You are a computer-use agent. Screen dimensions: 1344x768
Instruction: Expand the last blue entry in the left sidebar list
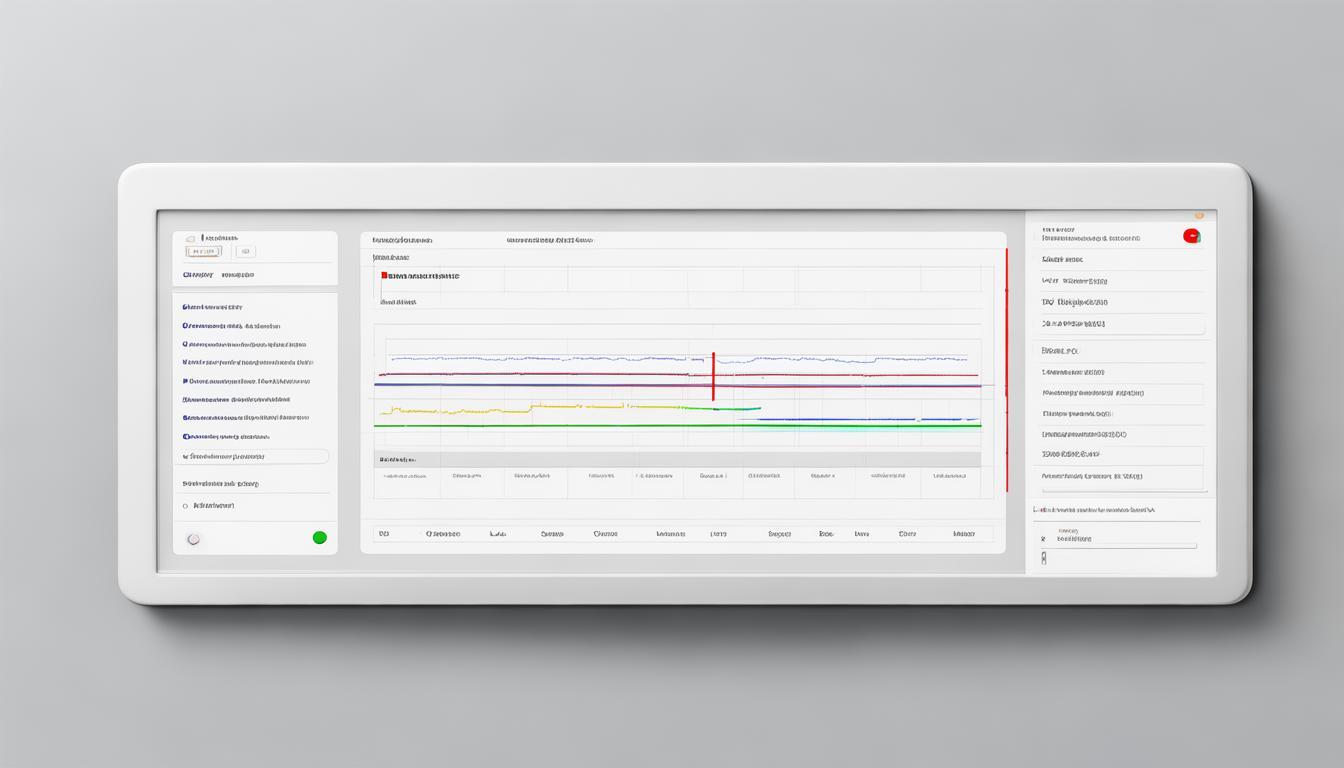pos(226,437)
